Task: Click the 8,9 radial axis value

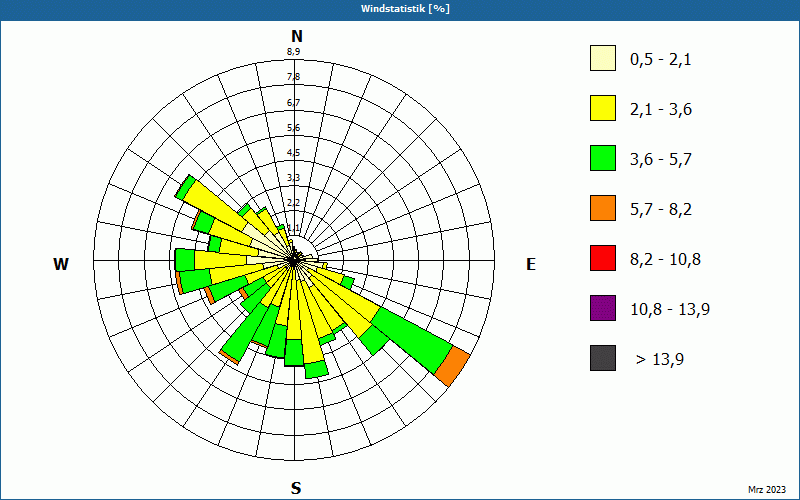Action: [293, 52]
